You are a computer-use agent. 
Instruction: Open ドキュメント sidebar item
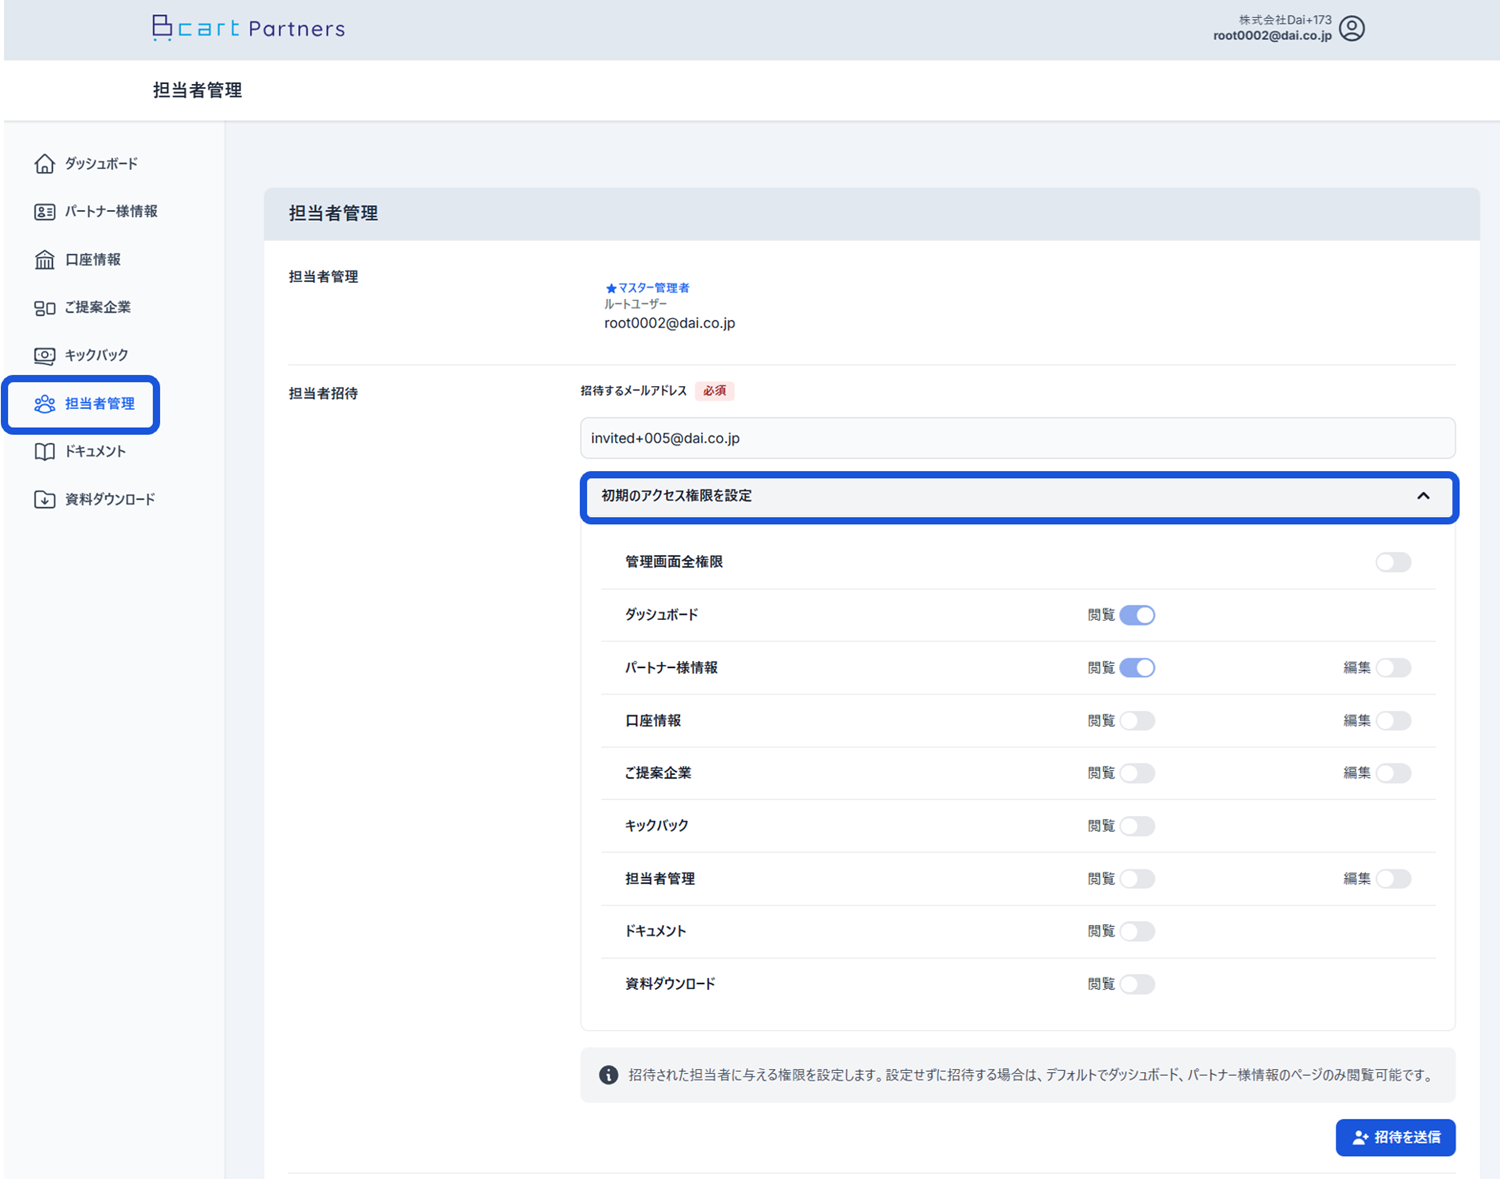[x=95, y=451]
